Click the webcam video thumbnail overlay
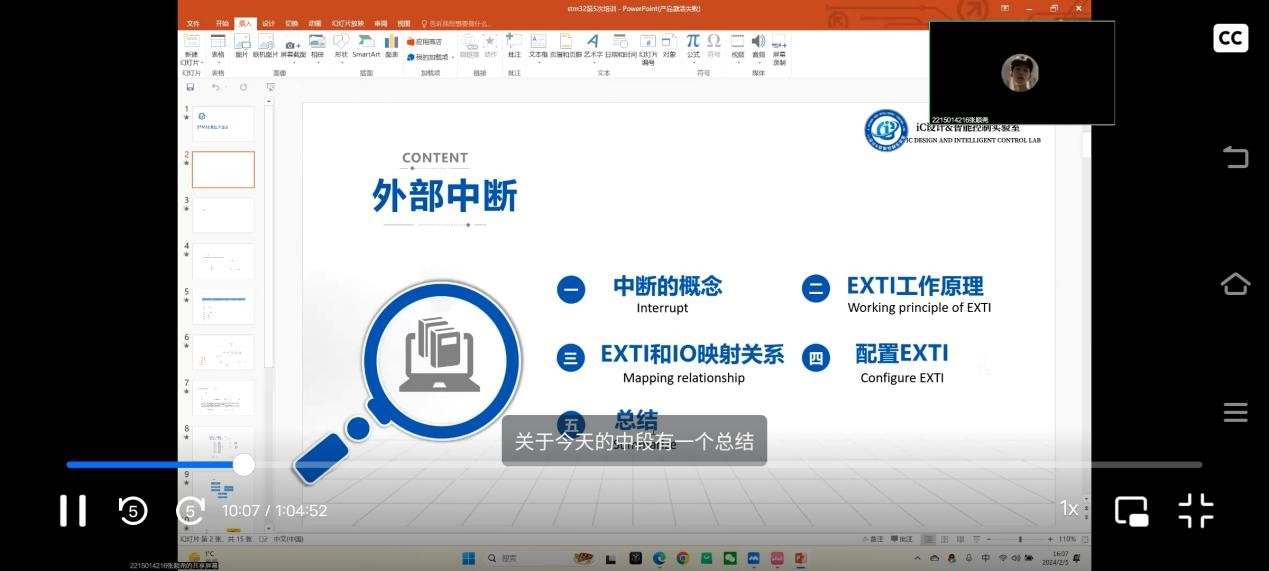Screen dimensions: 1269x571 (x=1021, y=73)
